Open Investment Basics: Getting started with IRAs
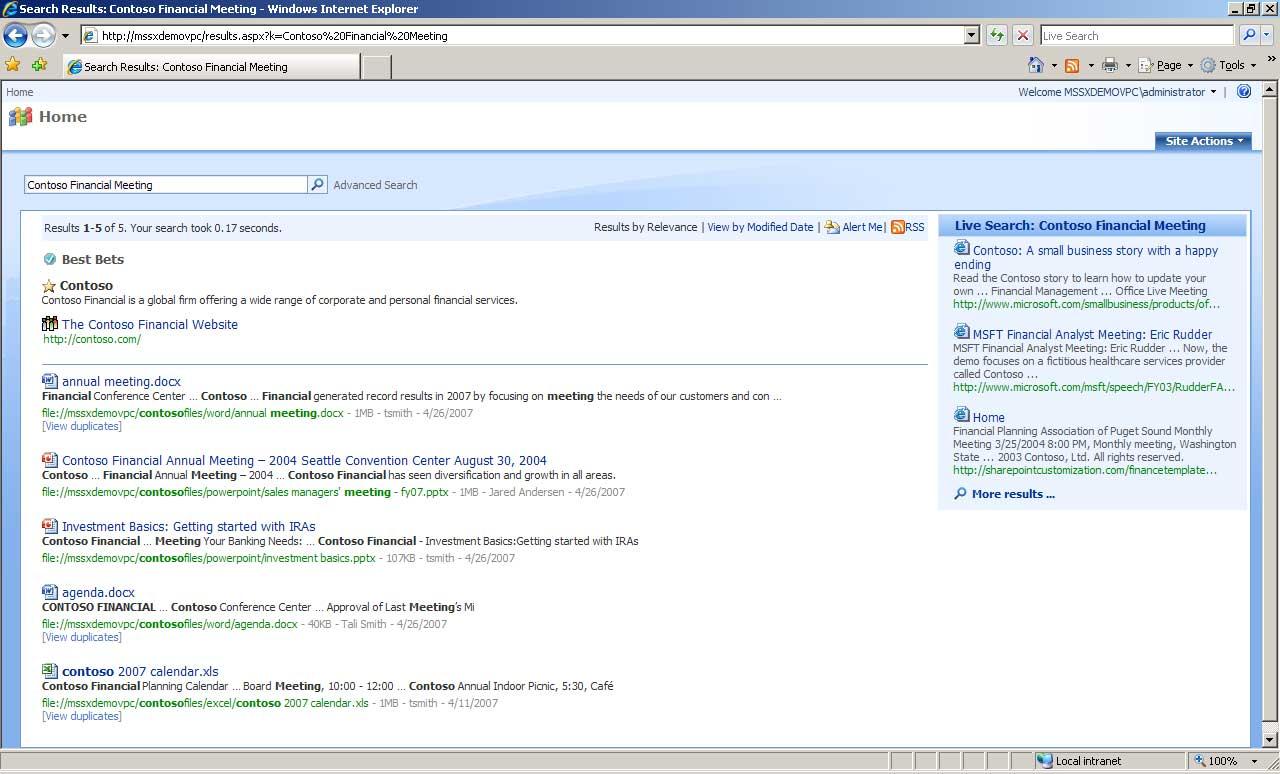1280x774 pixels. [188, 526]
